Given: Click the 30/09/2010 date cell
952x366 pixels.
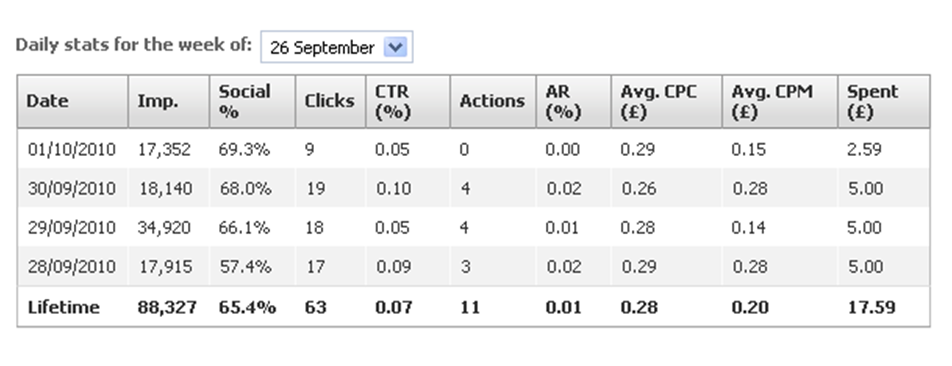Looking at the screenshot, I should 72,189.
